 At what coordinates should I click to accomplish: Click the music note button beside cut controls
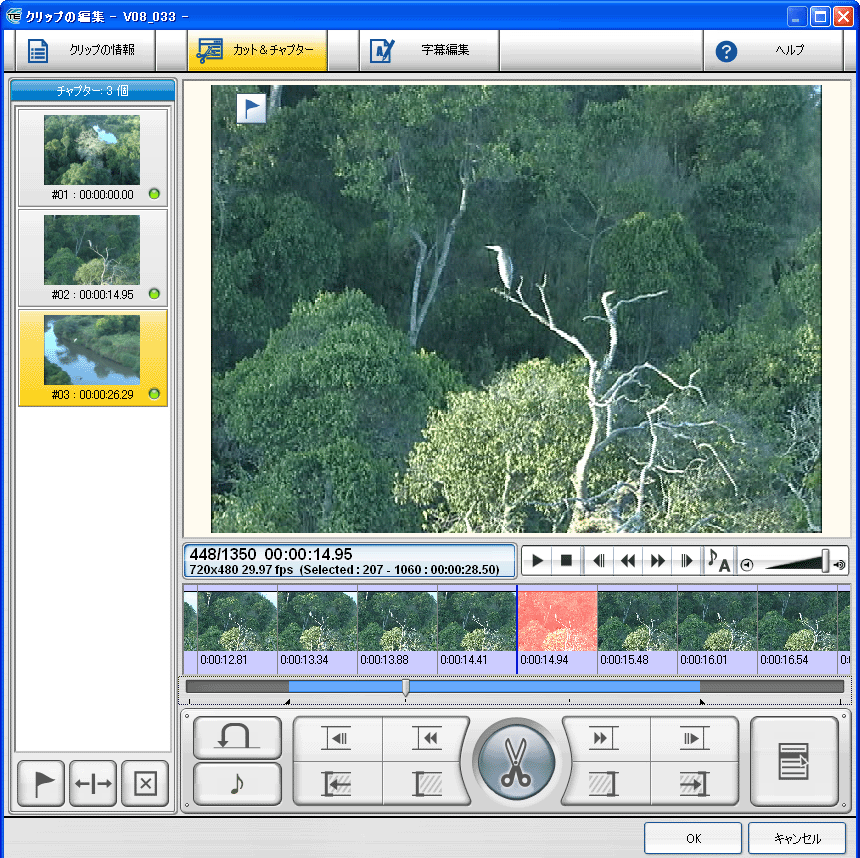click(237, 784)
